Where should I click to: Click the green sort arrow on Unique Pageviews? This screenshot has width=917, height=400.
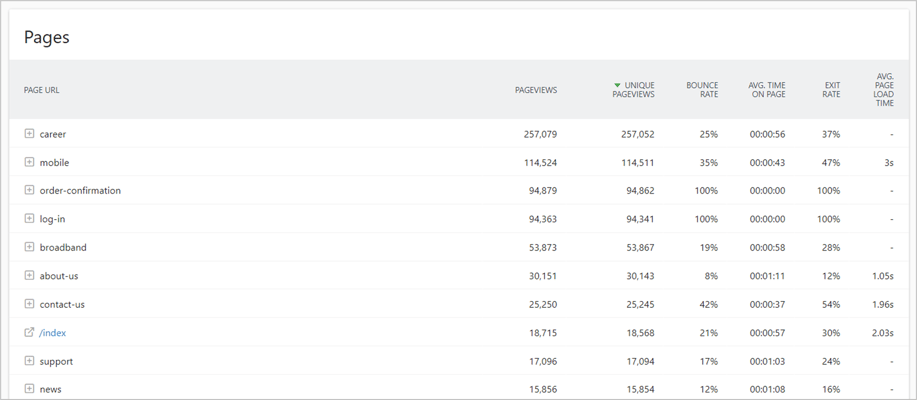click(x=618, y=85)
